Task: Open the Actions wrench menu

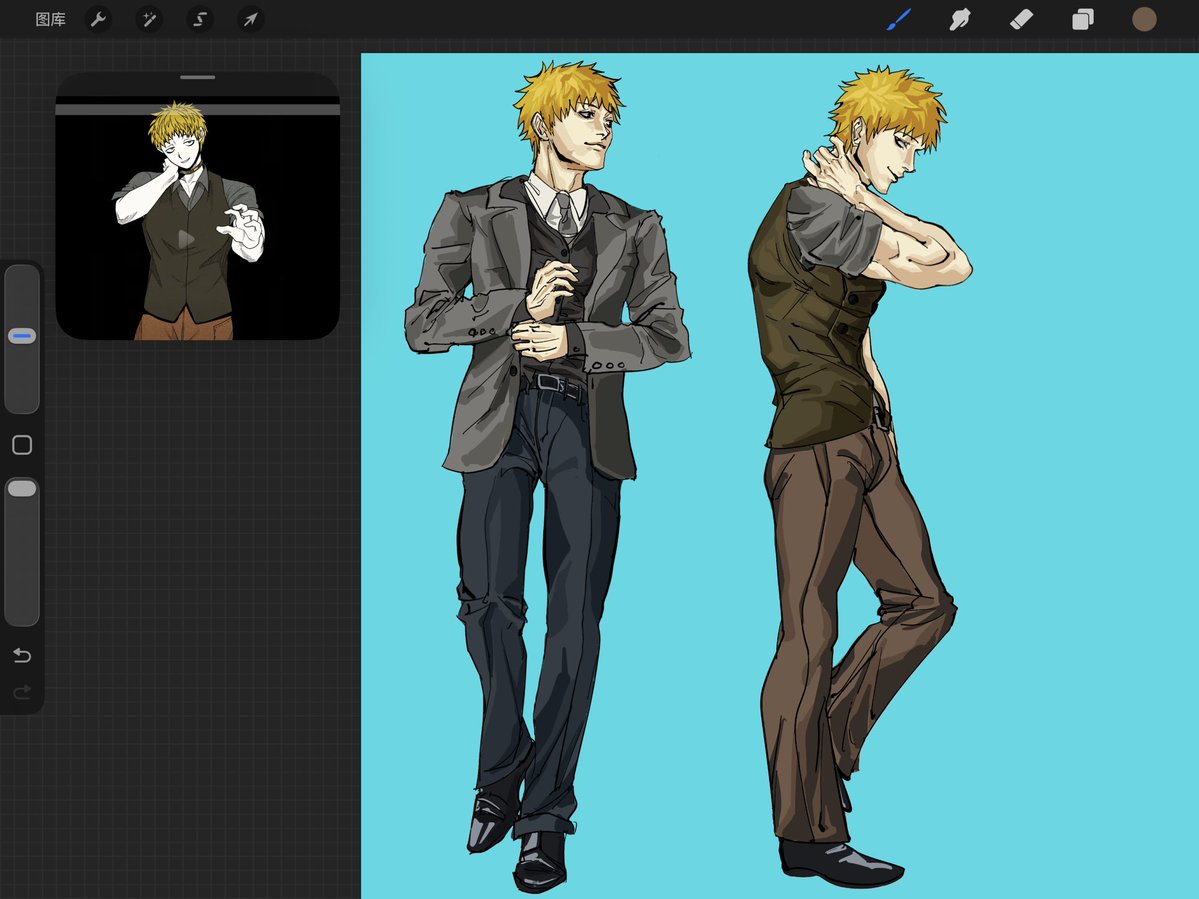Action: pyautogui.click(x=98, y=19)
